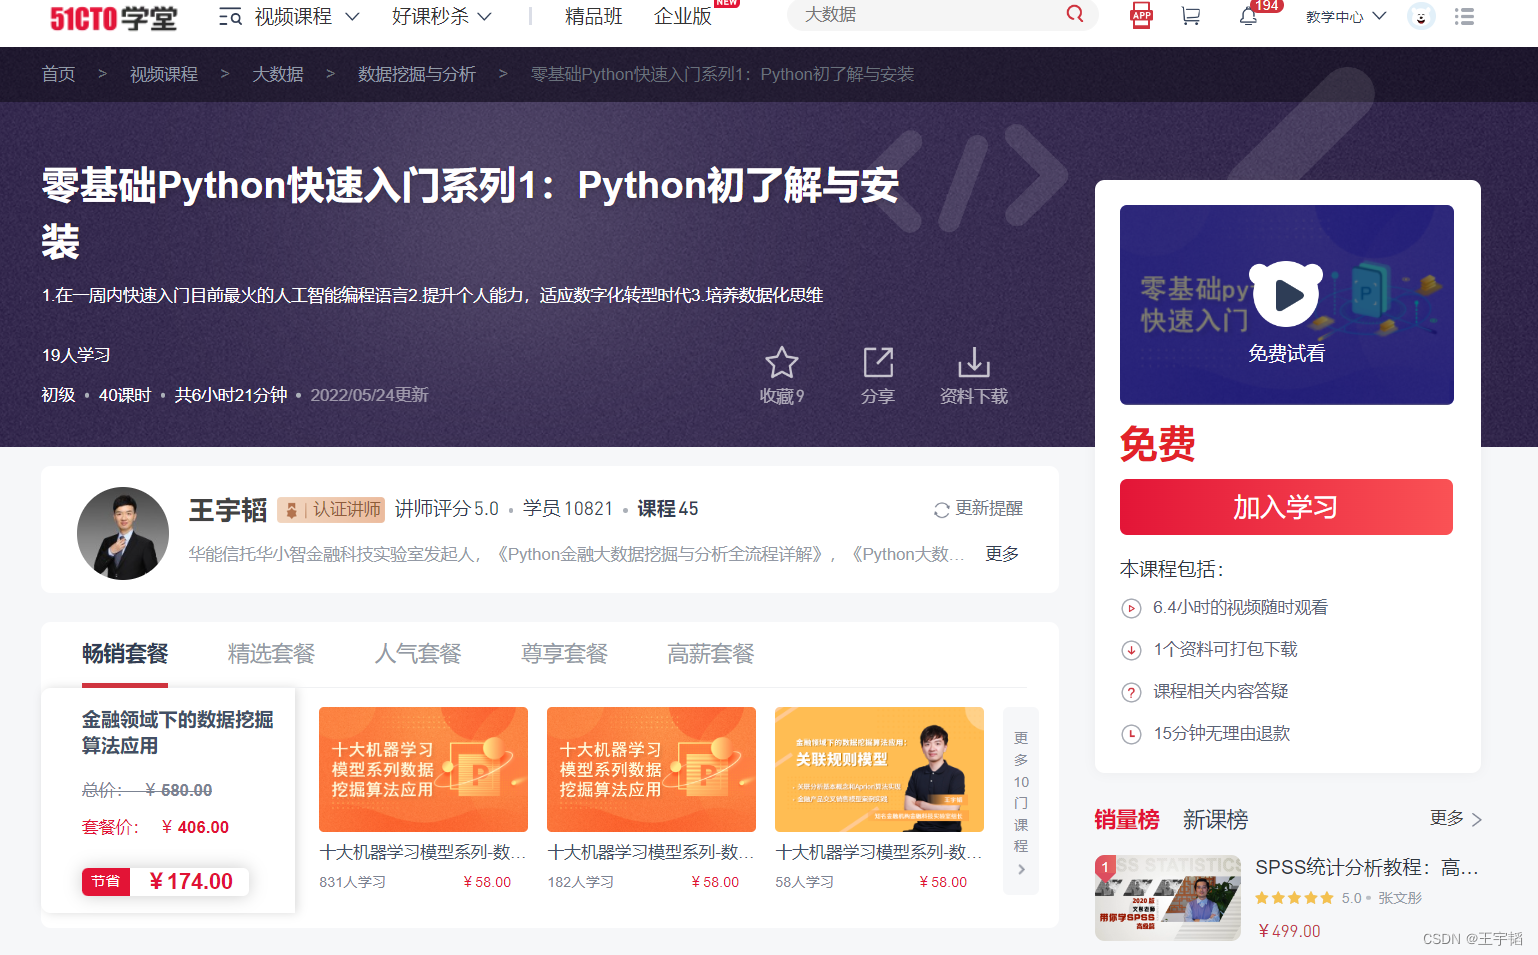1538x955 pixels.
Task: Click the 课程 45 count text
Action: [x=668, y=509]
